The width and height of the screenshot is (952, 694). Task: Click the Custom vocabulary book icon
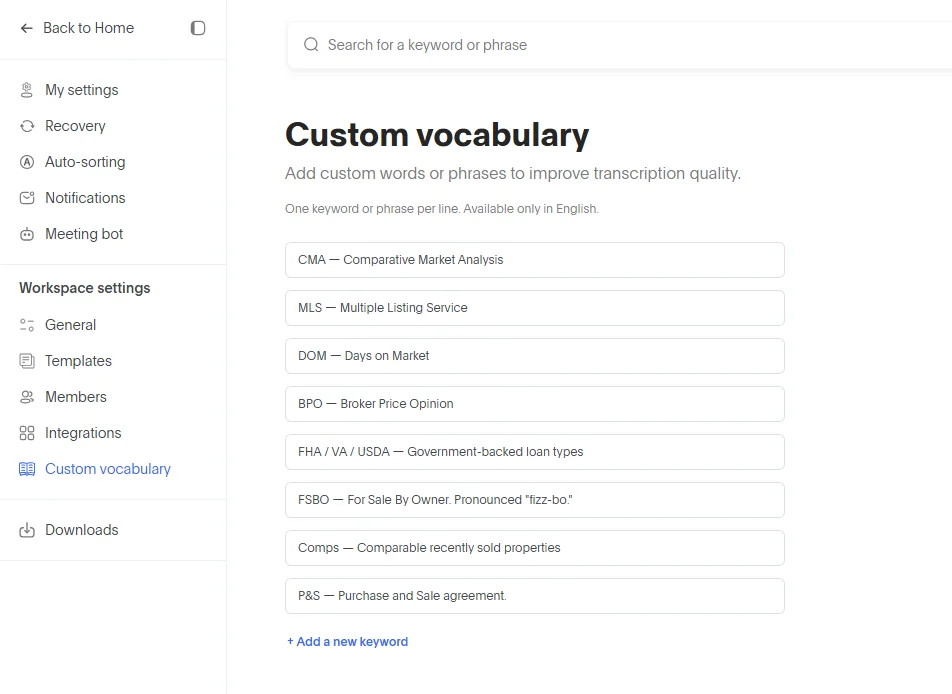tap(27, 469)
